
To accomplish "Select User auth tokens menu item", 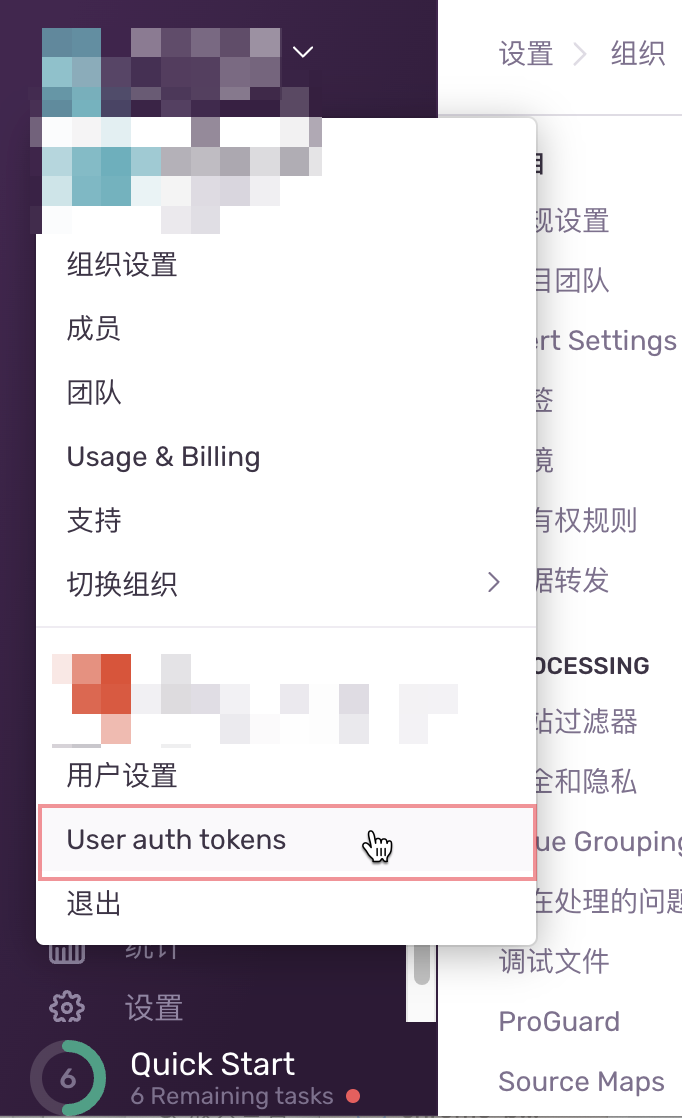I will [x=287, y=841].
